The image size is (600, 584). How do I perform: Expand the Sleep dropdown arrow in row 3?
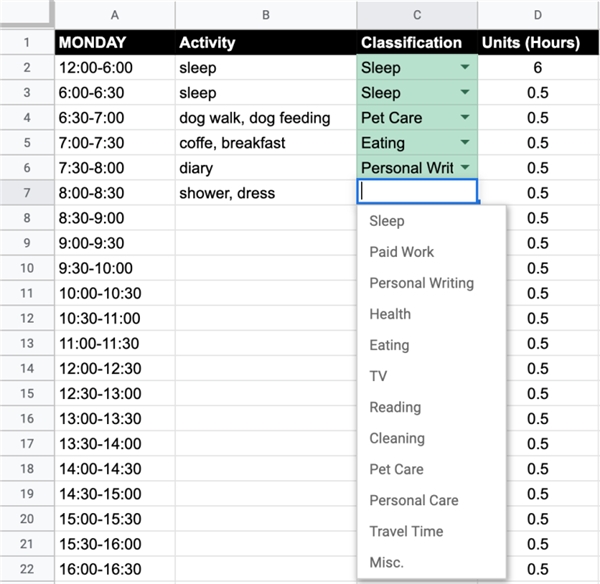465,92
